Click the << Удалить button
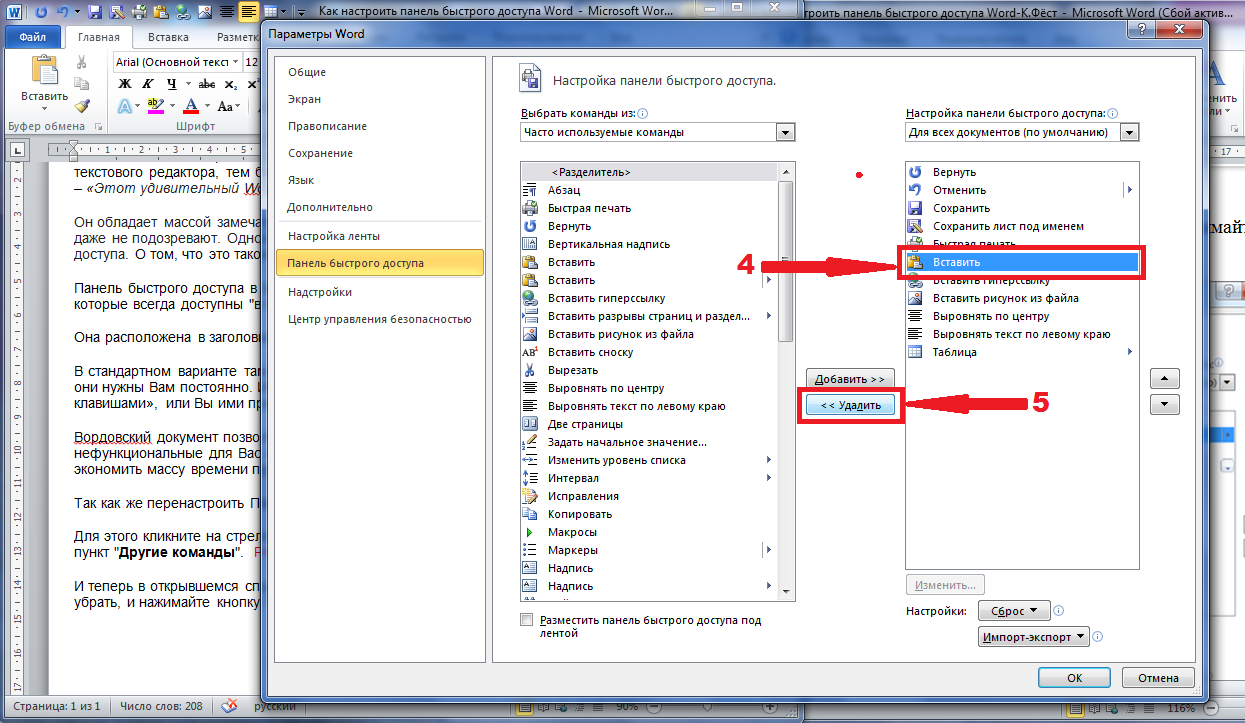 coord(850,405)
